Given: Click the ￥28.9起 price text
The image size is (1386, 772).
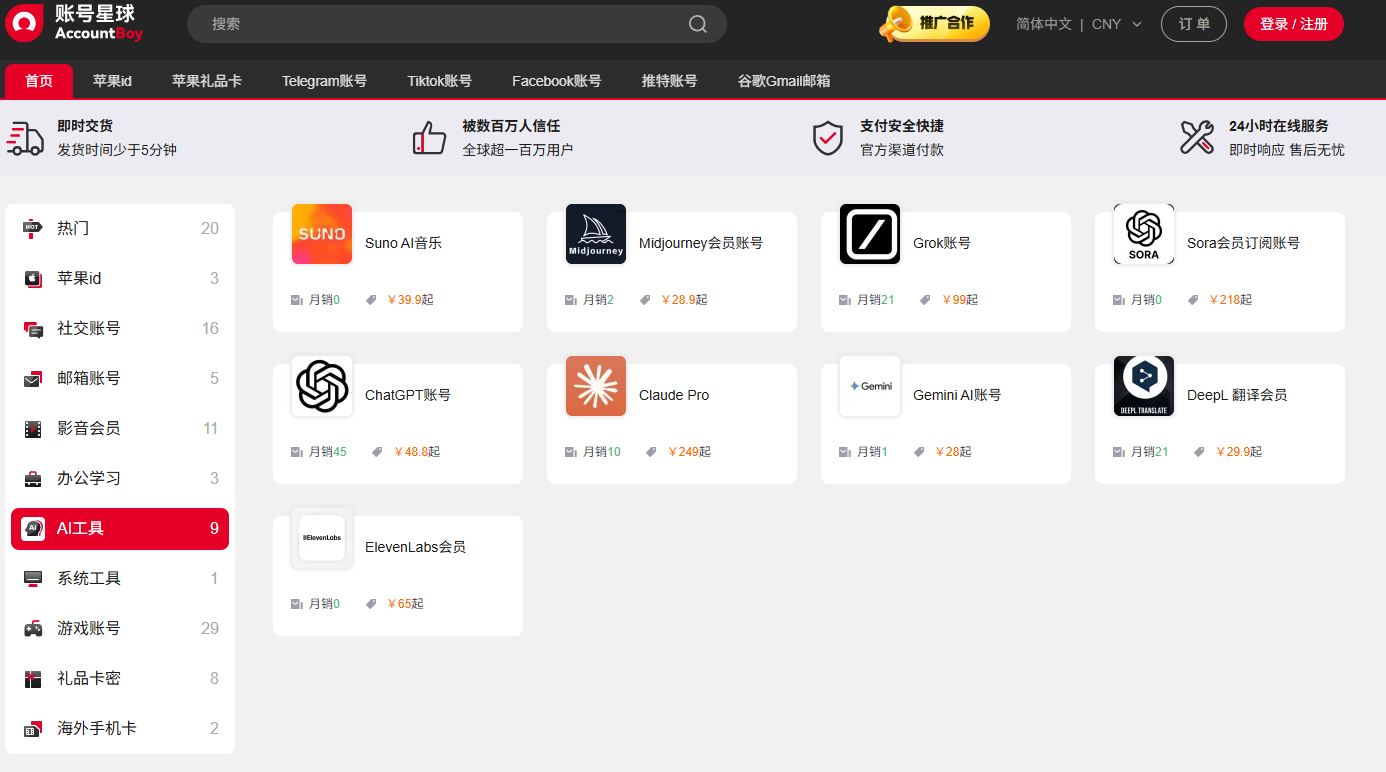Looking at the screenshot, I should 684,300.
